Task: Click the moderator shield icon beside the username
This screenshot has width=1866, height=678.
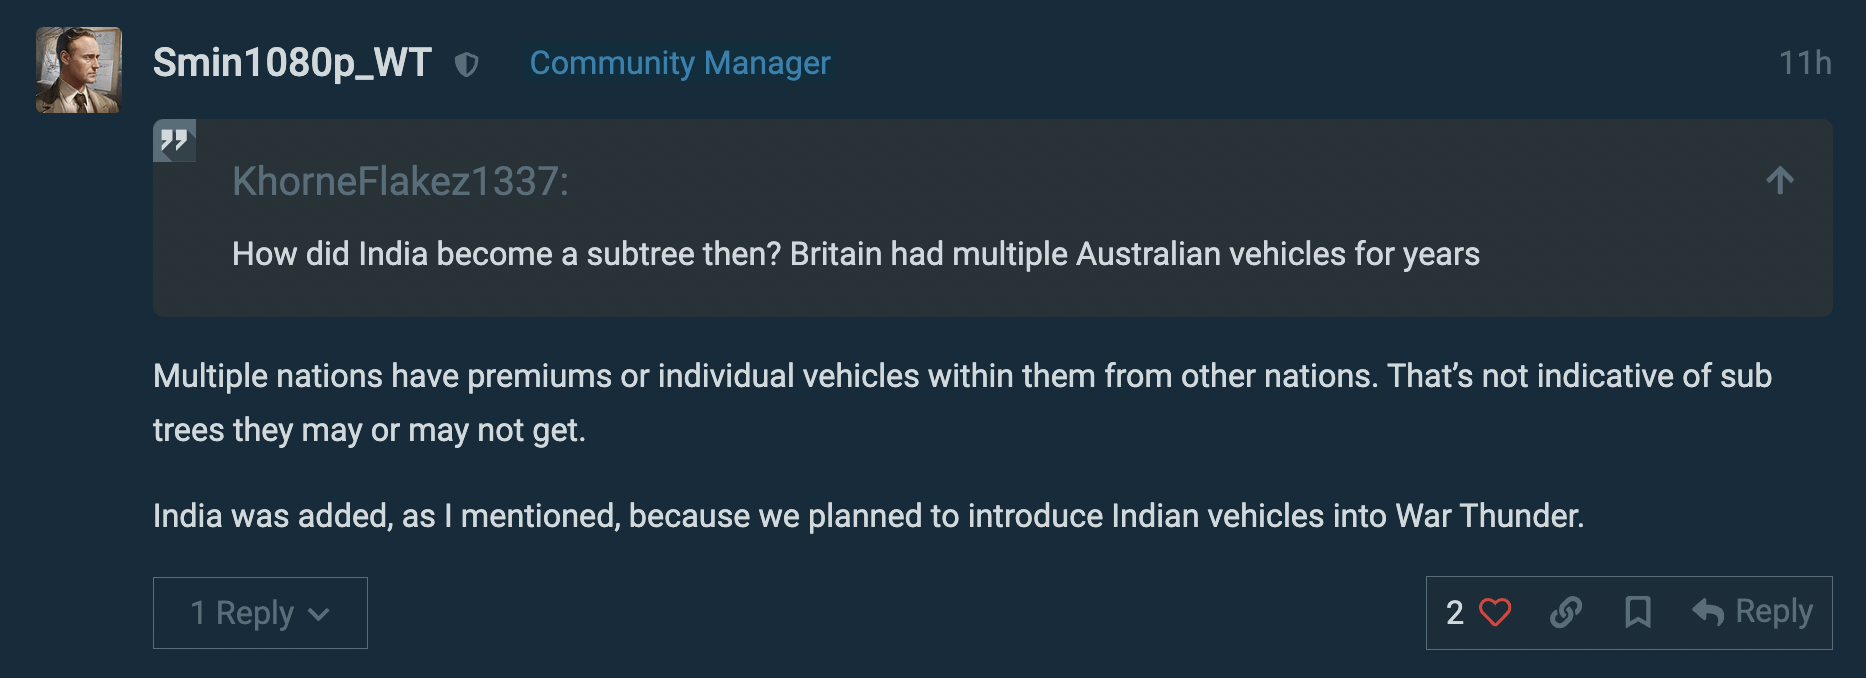Action: 466,65
